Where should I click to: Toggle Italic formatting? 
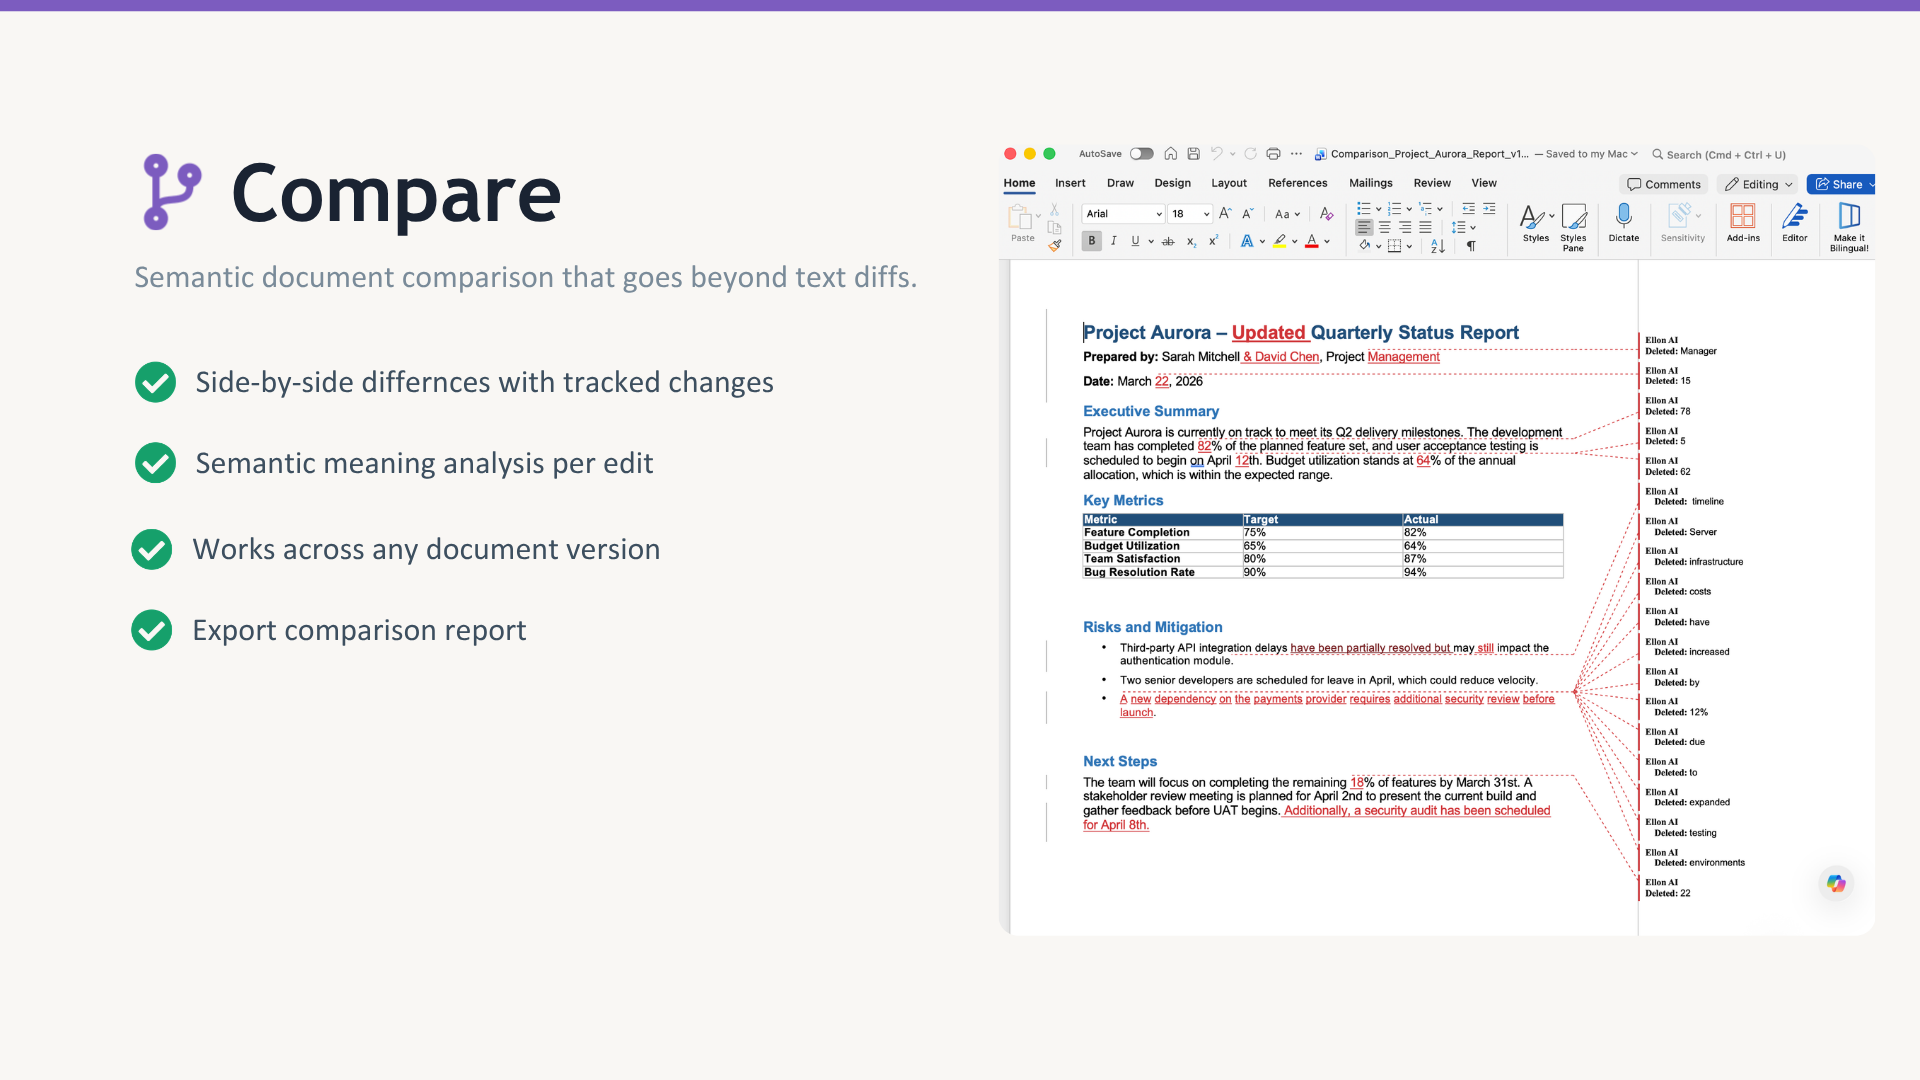(x=1113, y=241)
